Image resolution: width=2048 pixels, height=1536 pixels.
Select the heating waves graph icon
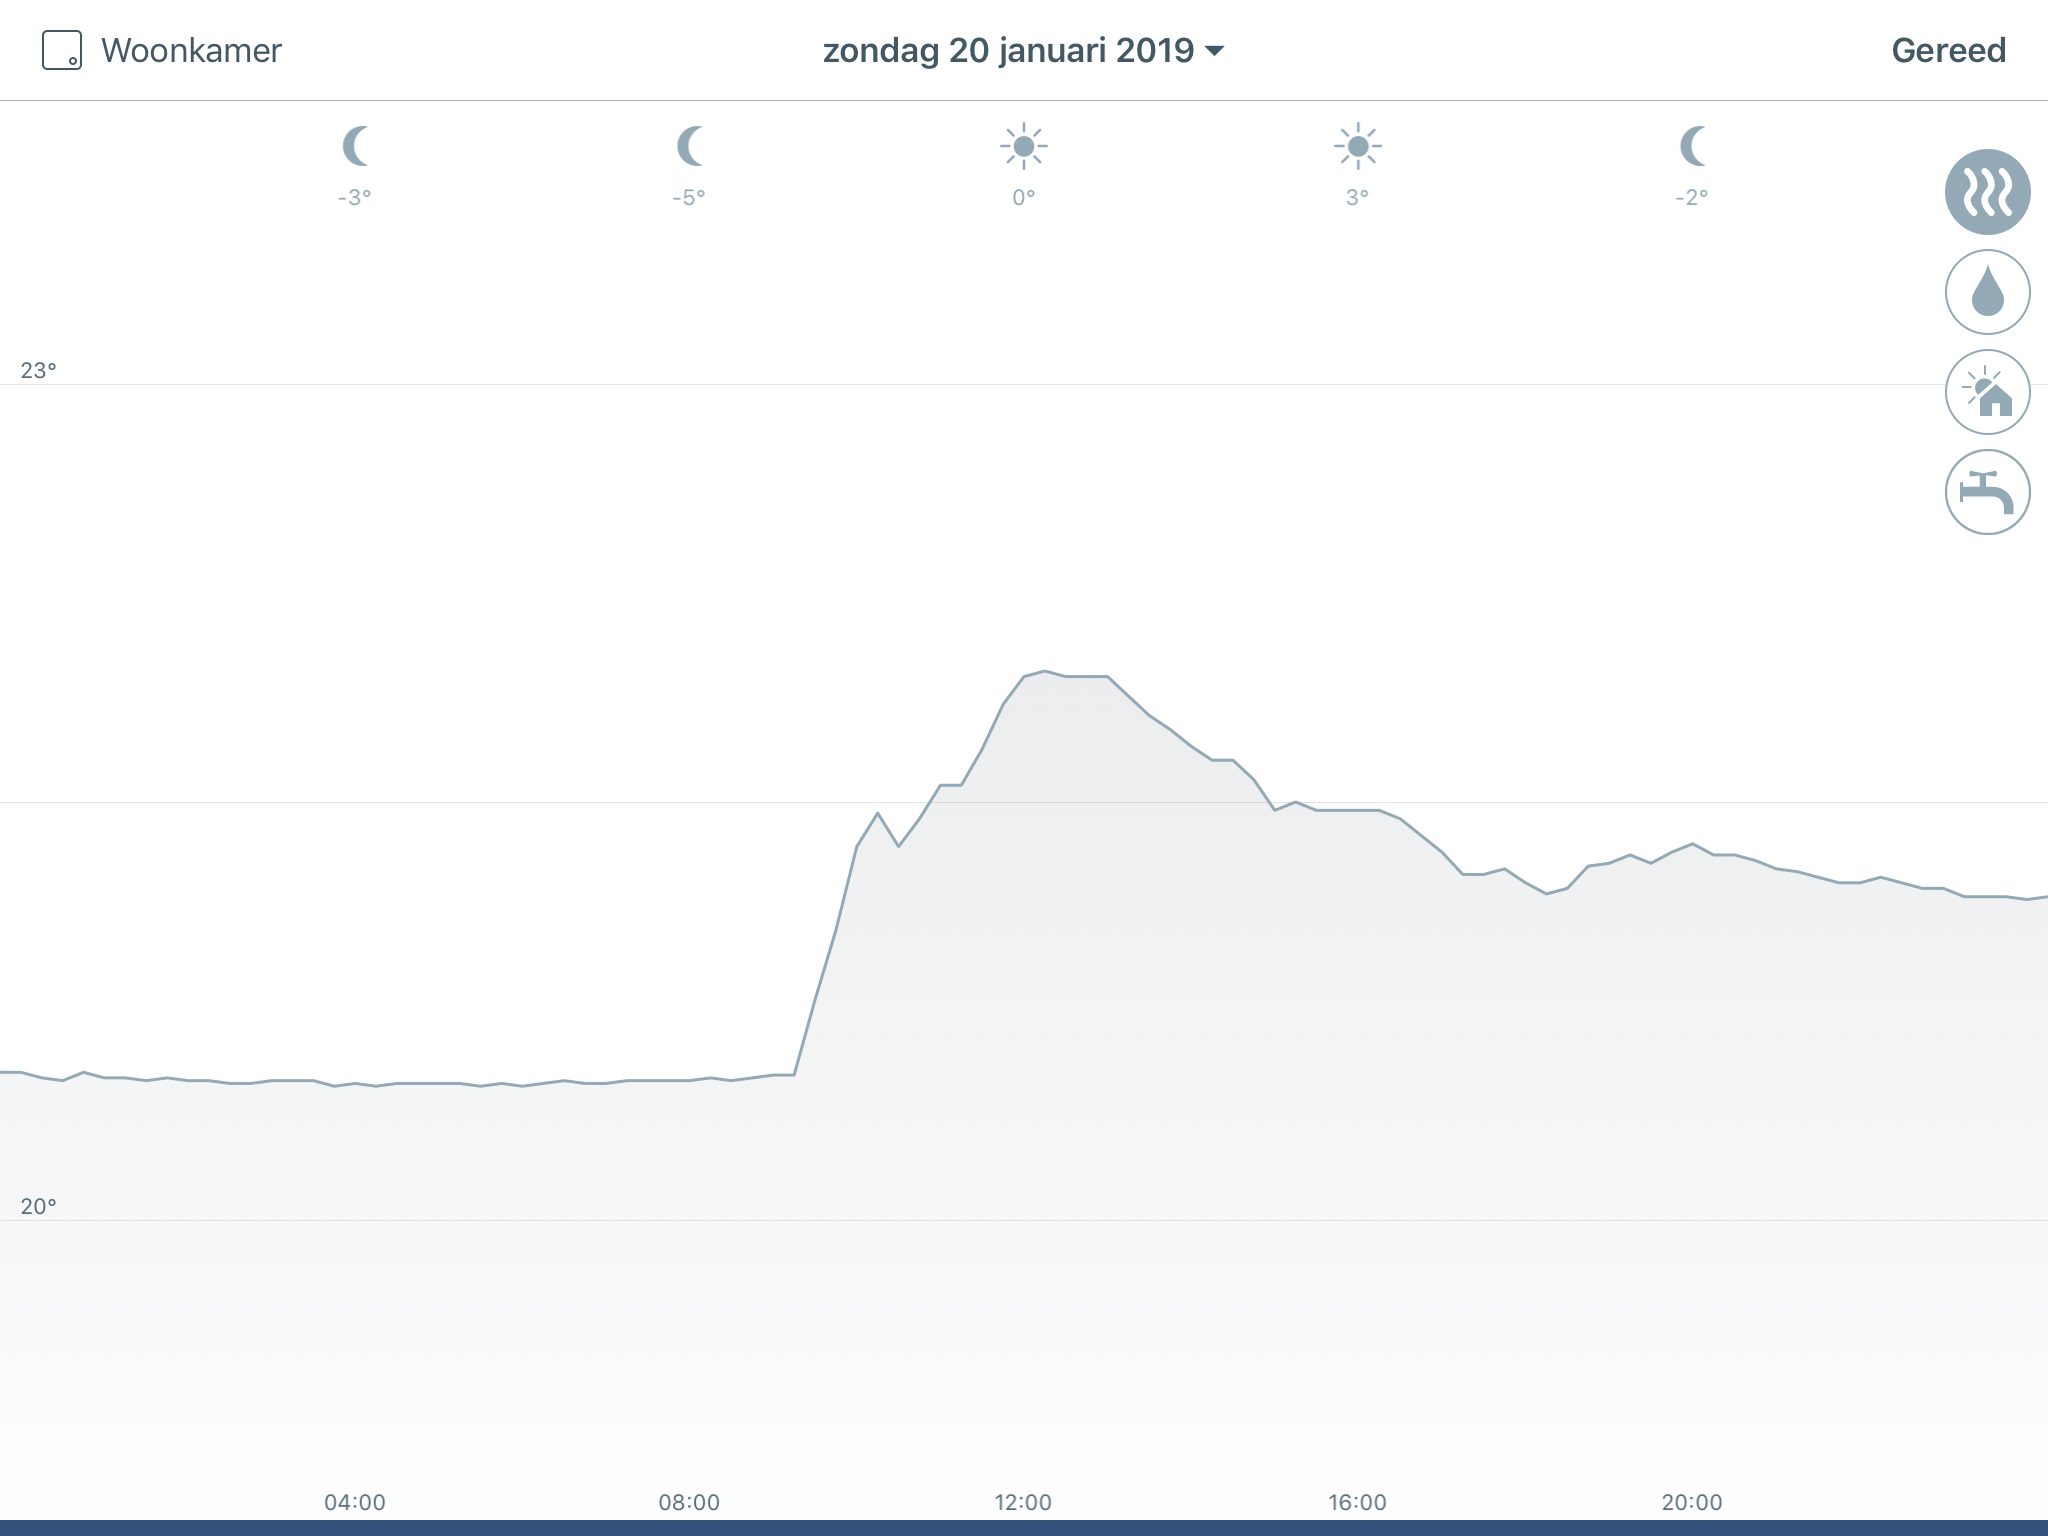coord(1987,192)
